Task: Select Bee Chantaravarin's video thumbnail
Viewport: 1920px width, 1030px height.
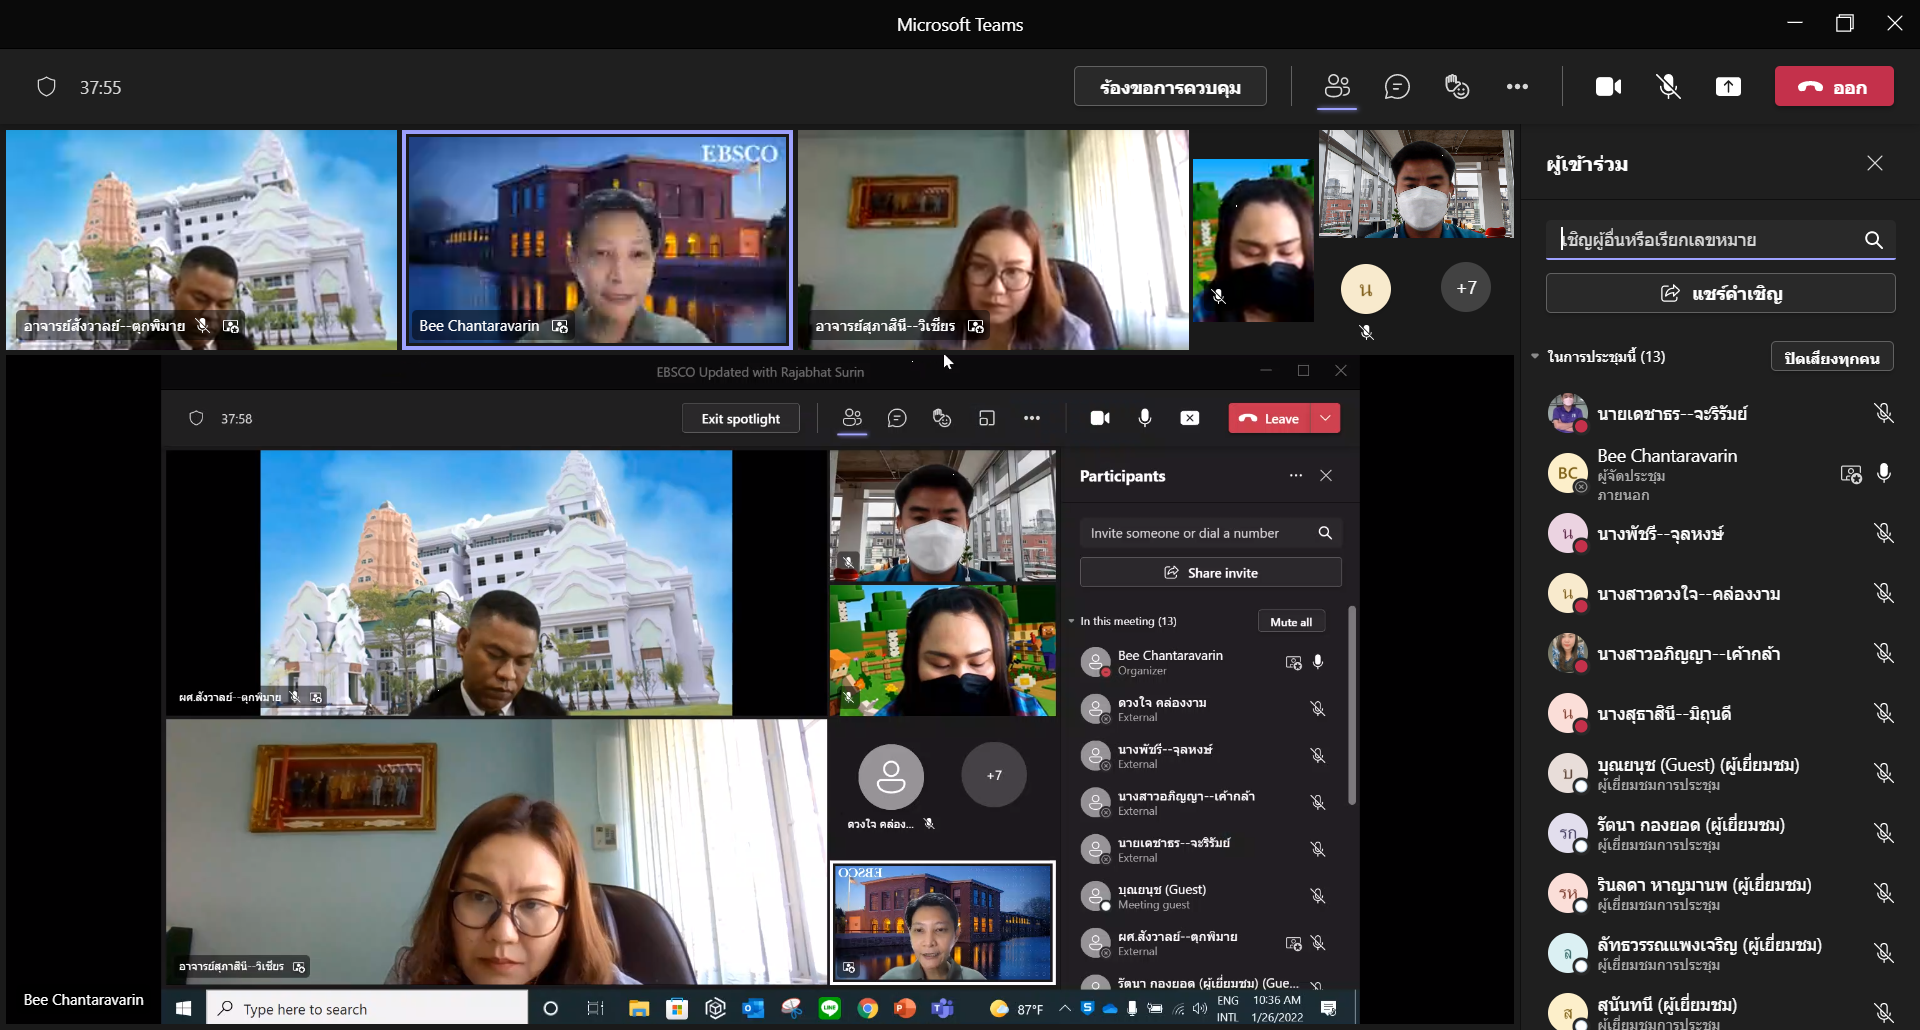Action: click(597, 240)
